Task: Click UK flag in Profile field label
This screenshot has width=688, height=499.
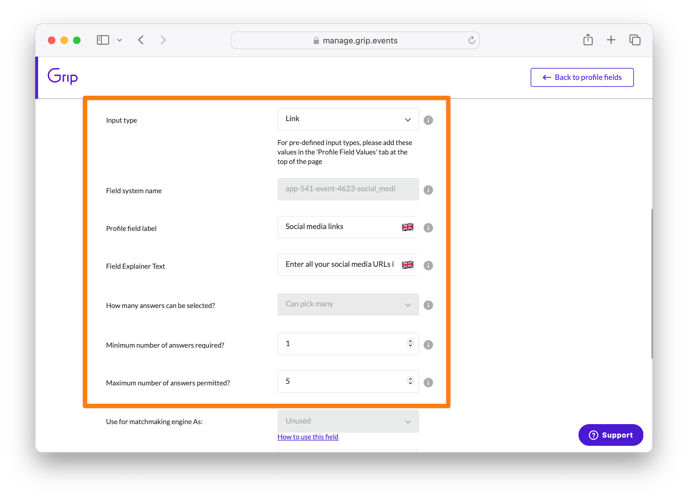Action: [408, 227]
